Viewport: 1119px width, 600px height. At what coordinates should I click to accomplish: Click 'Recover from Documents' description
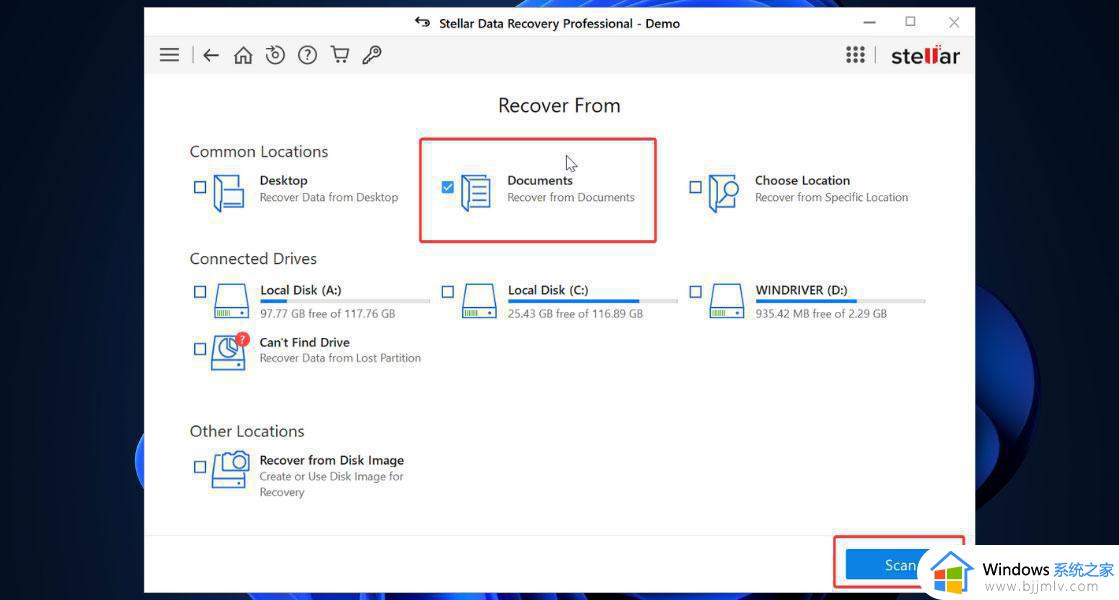point(571,197)
